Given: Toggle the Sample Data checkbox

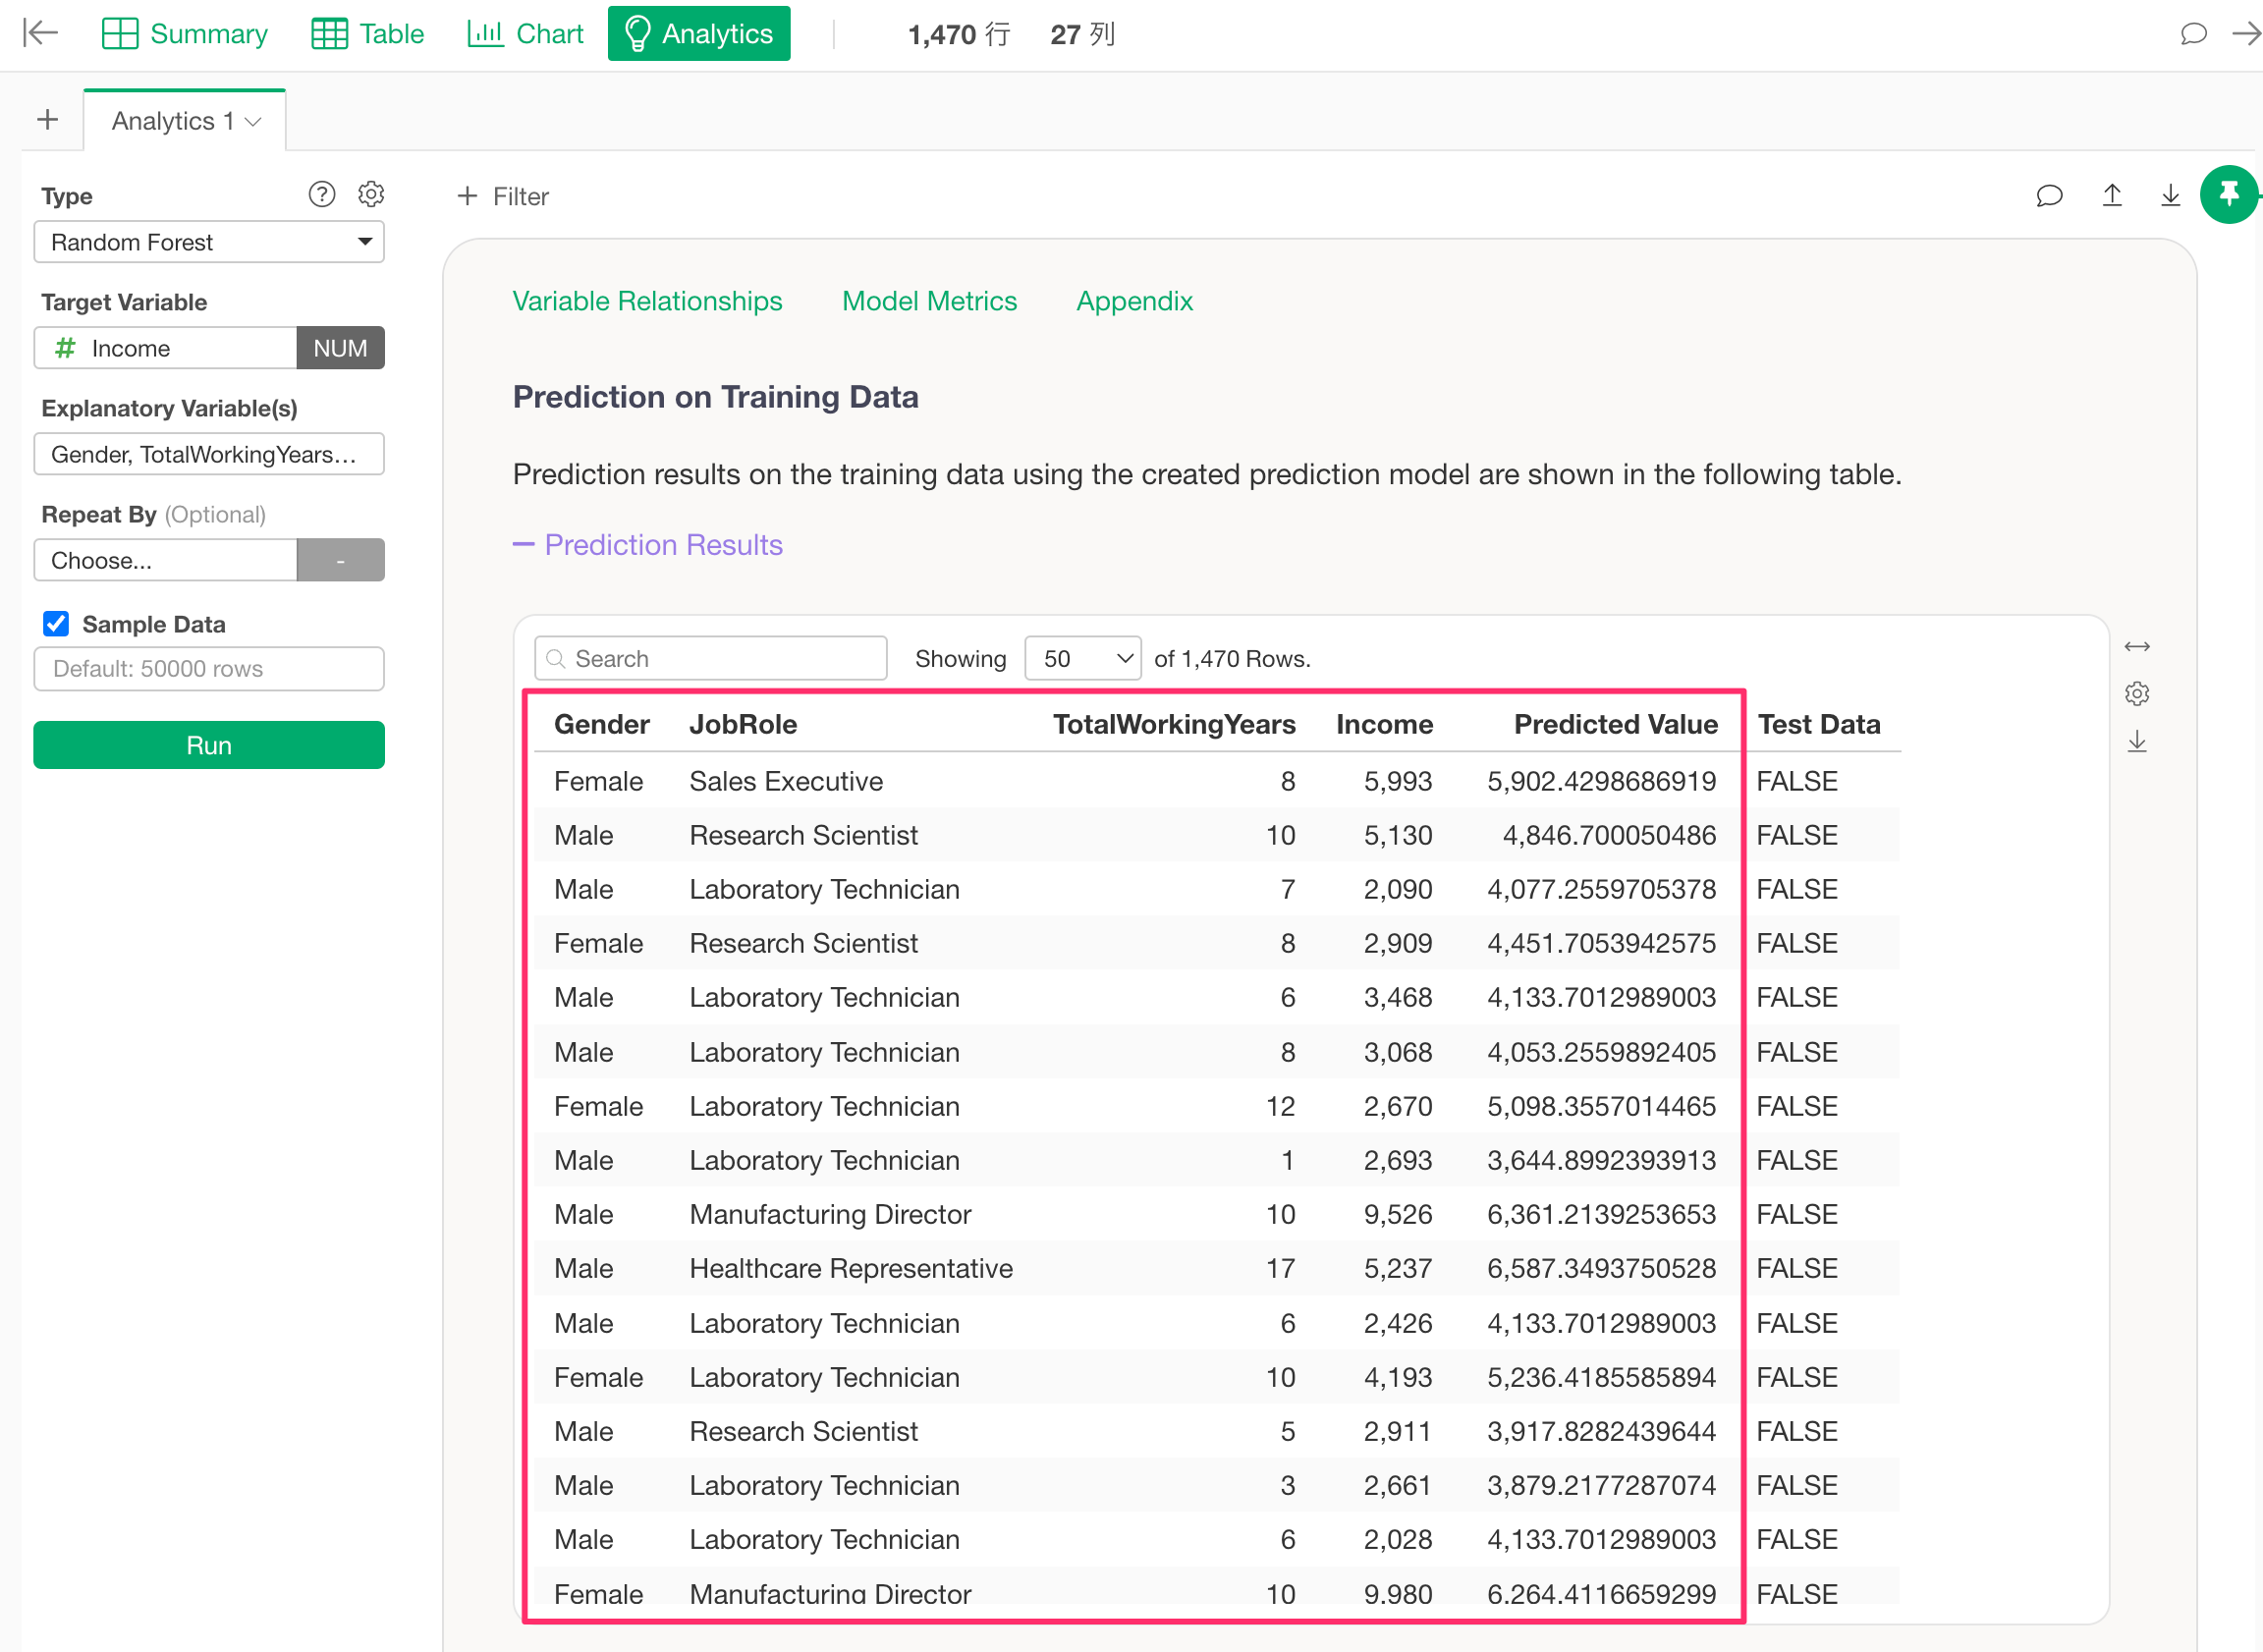Looking at the screenshot, I should point(56,624).
